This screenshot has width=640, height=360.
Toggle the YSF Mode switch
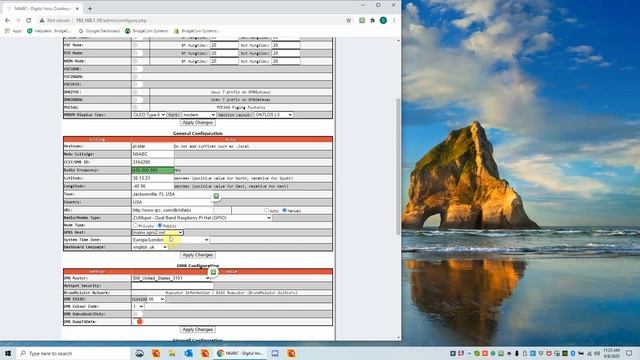138,45
